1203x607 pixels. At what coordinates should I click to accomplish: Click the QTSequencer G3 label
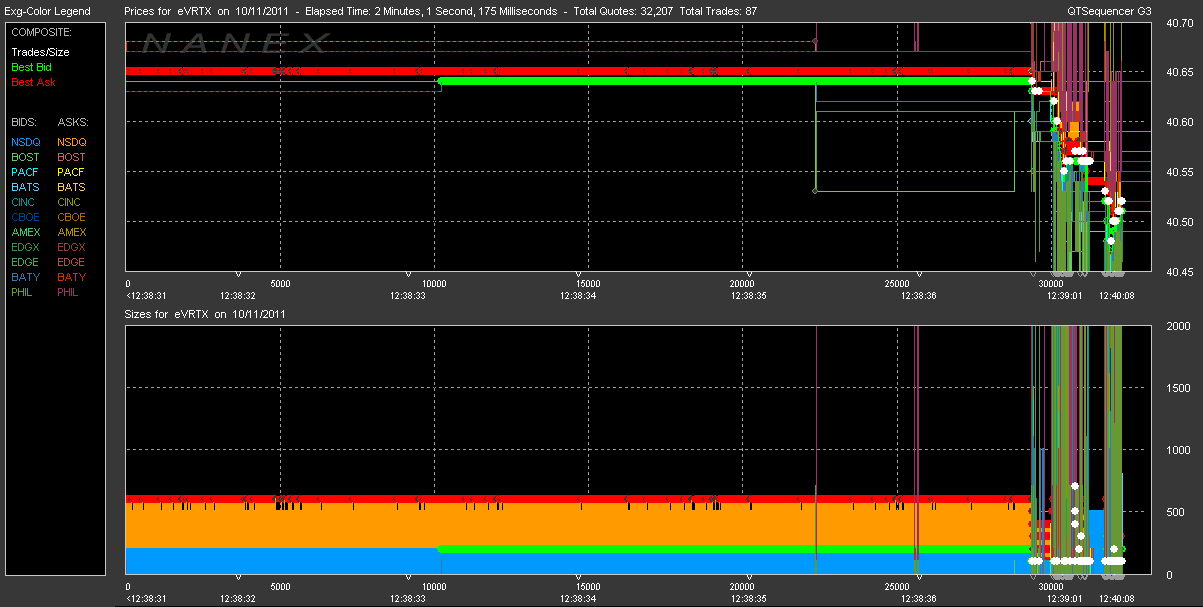[x=1111, y=11]
